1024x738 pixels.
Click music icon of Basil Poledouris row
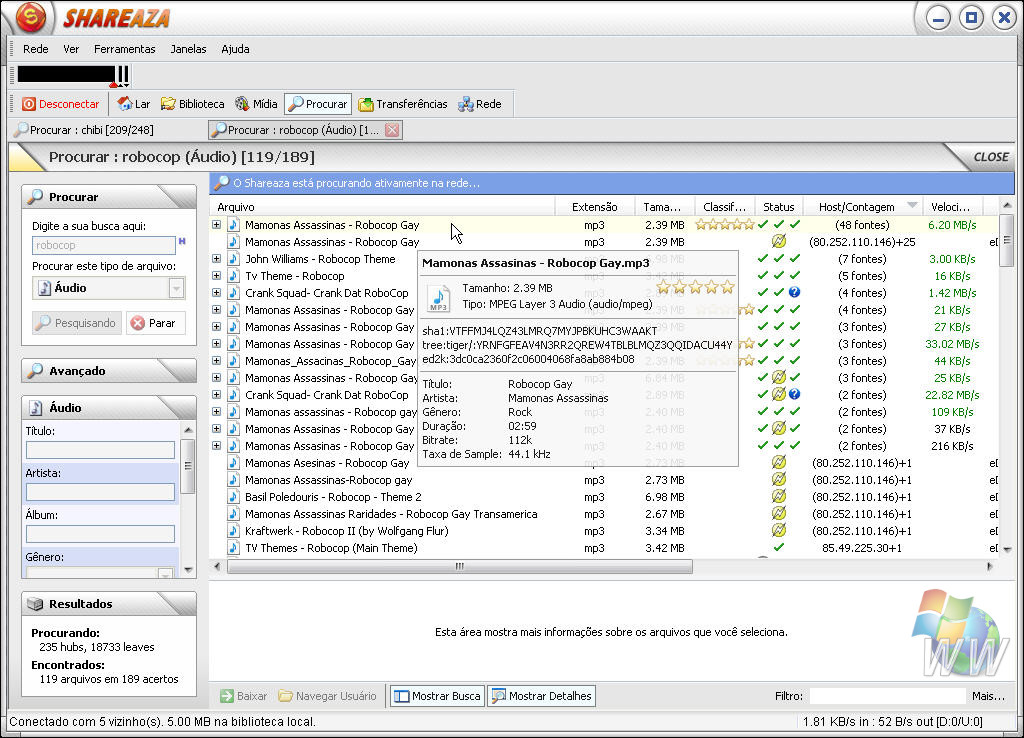233,497
